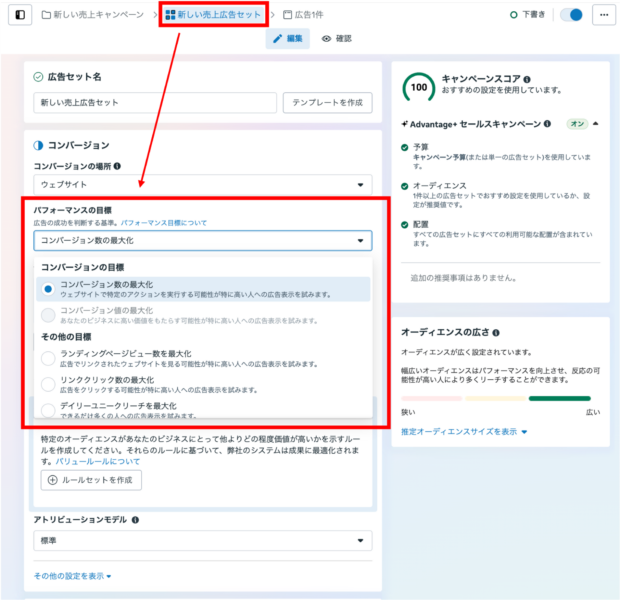Click the campaign score 100 circle

coord(418,88)
